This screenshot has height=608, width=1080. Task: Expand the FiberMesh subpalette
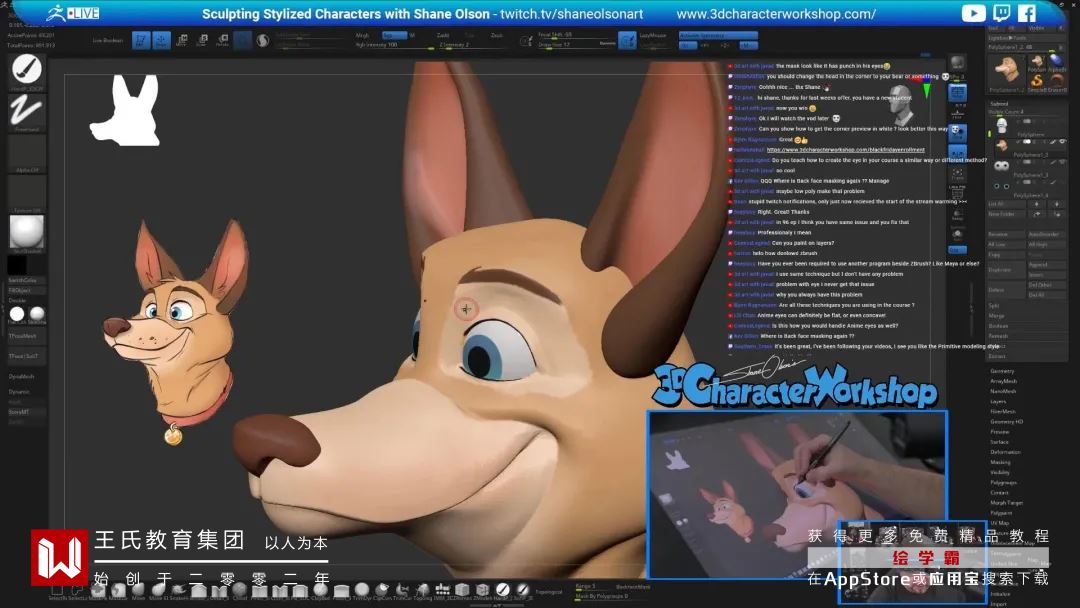(1004, 412)
